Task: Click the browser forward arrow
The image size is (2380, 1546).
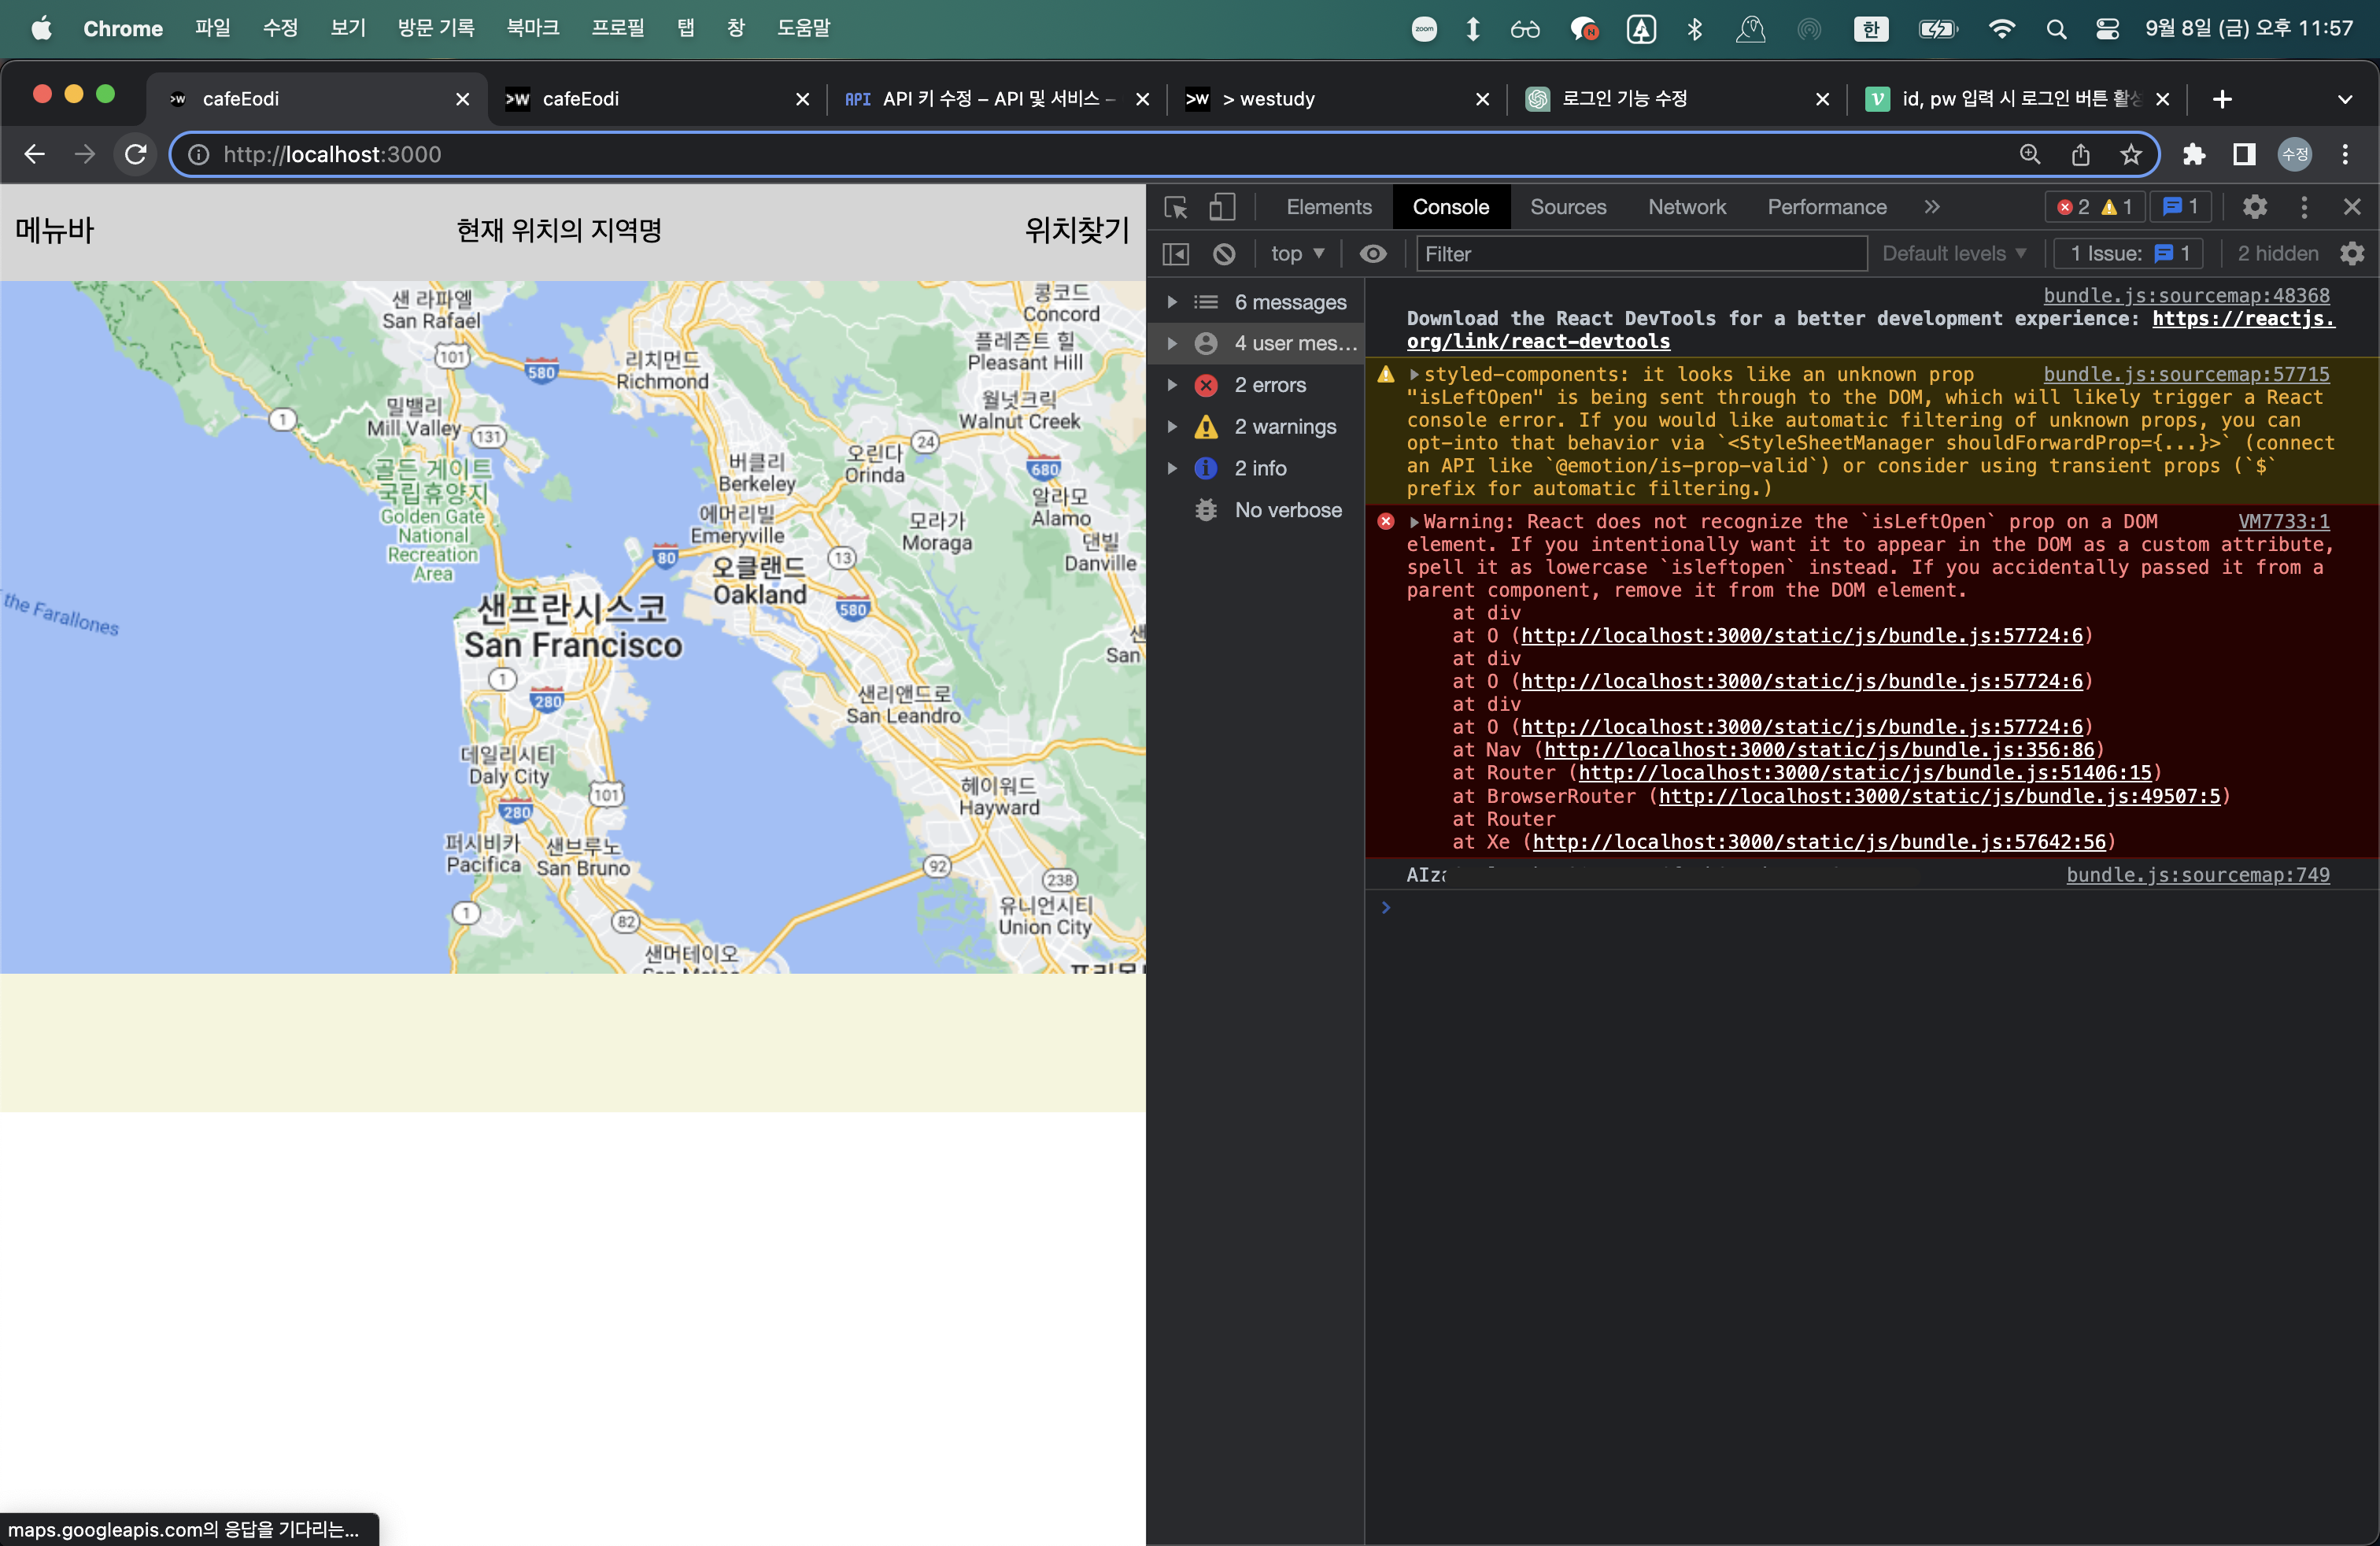Action: pyautogui.click(x=85, y=154)
